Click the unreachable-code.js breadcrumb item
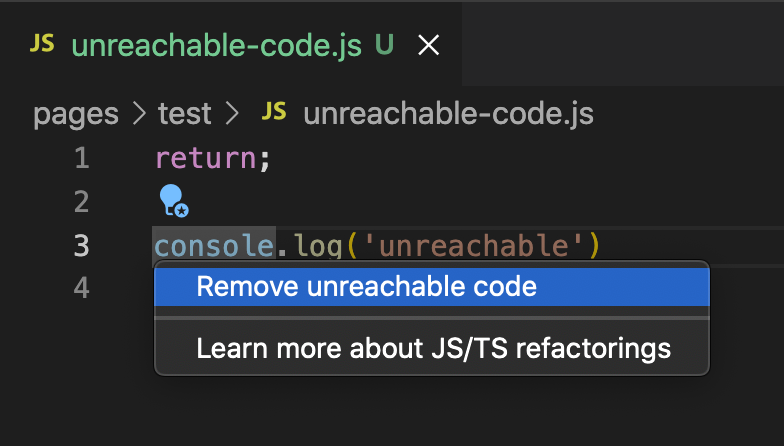The image size is (784, 446). (448, 114)
